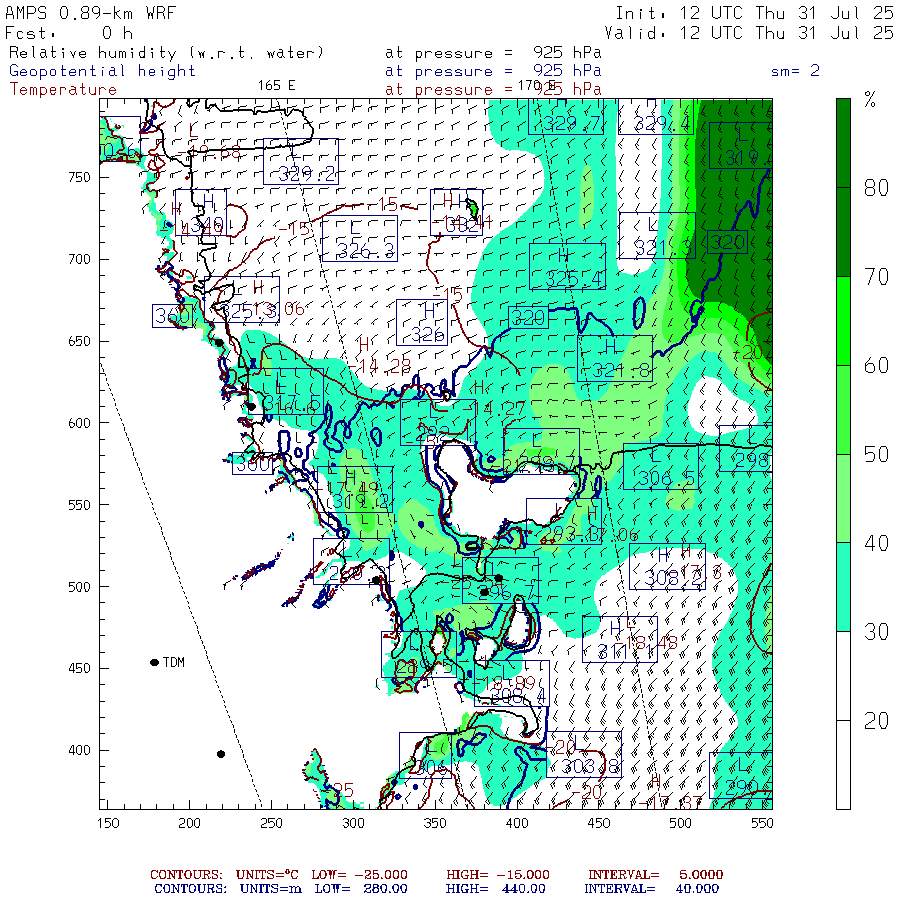Click the darkest green swatch above 80

click(843, 143)
